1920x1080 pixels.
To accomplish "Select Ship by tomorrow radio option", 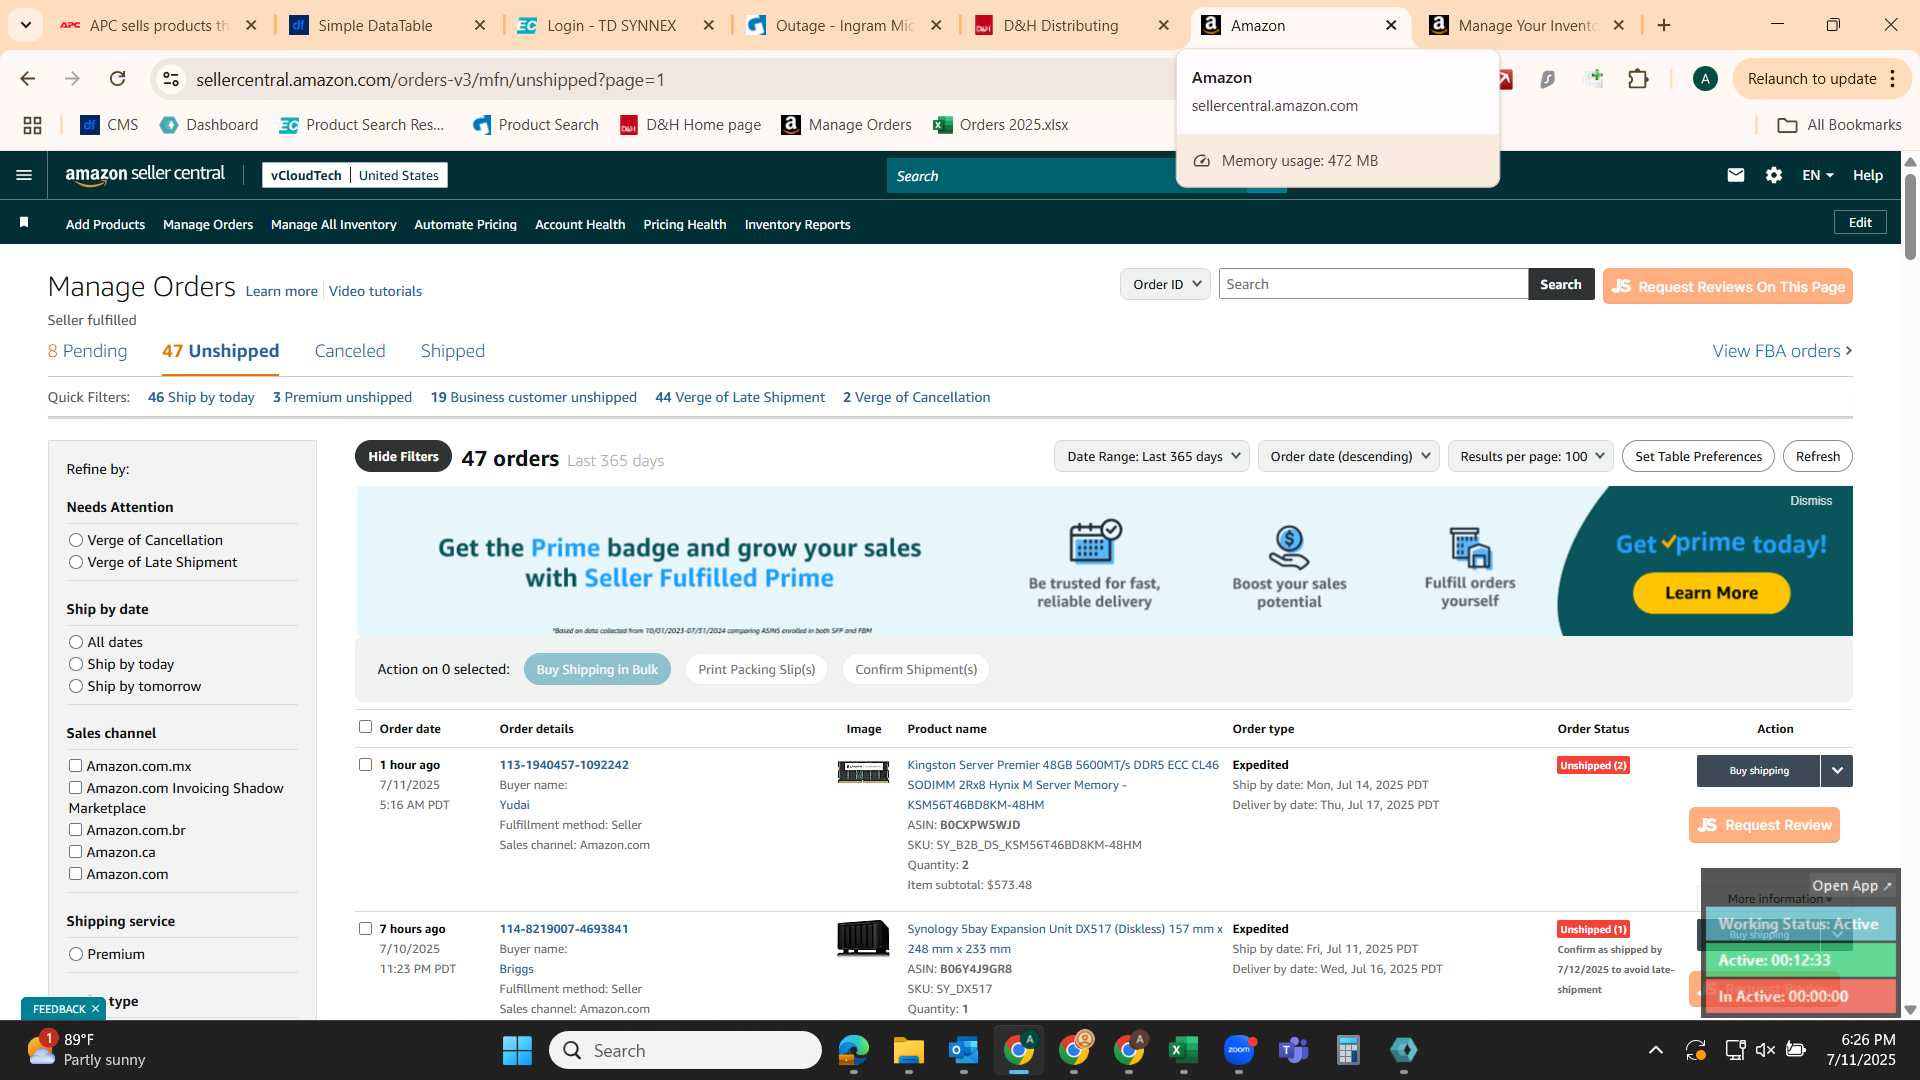I will point(76,686).
